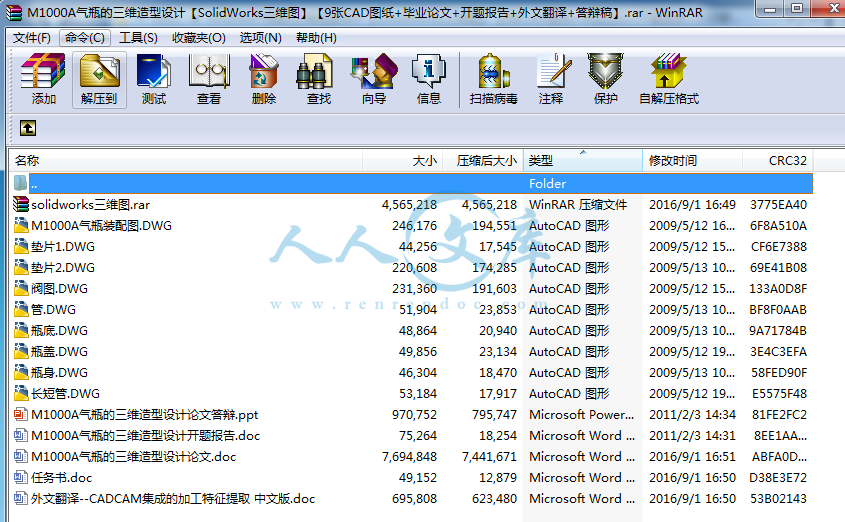Select M1000A气瓶的三维造型设计论文.doc file name
This screenshot has height=522, width=845.
tap(134, 457)
